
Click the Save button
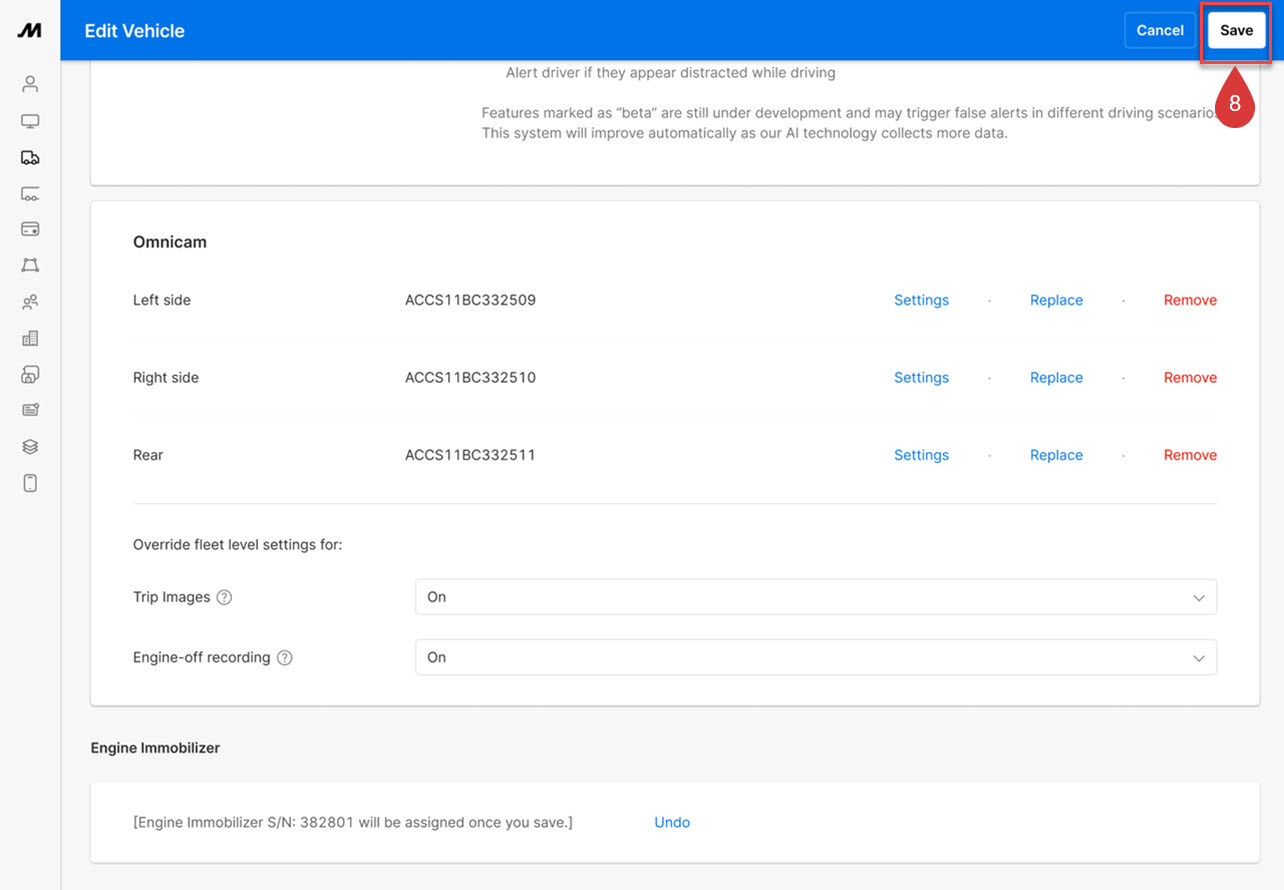point(1236,31)
